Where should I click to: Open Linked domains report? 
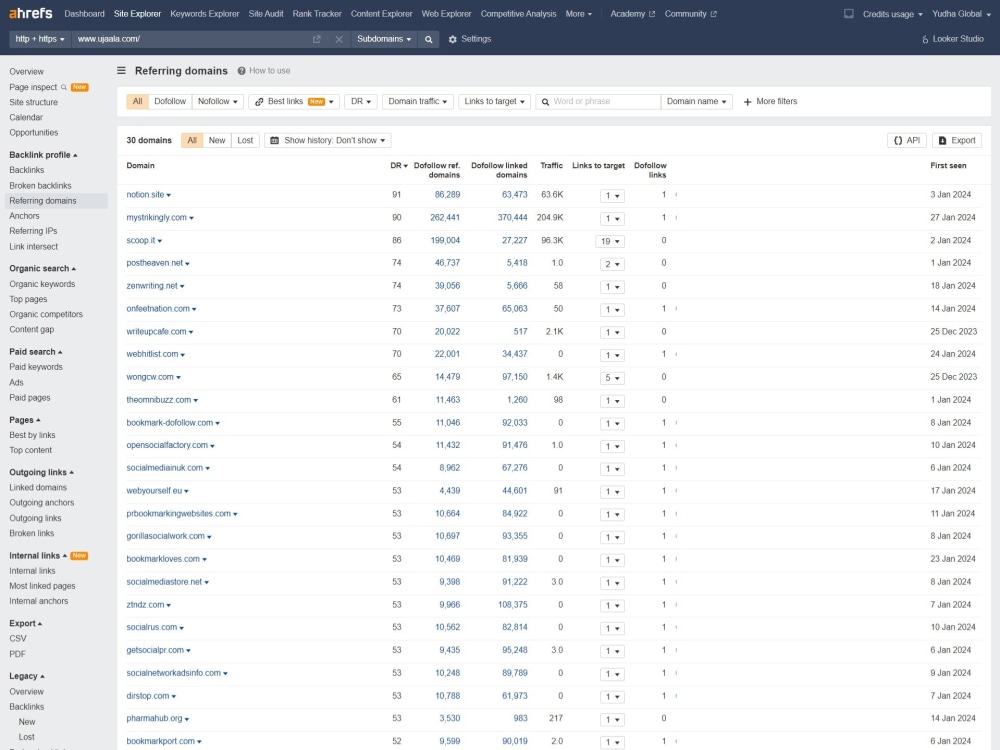tap(38, 487)
